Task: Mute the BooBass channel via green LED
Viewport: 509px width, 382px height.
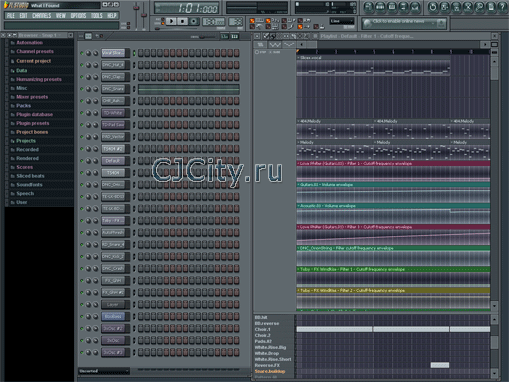Action: pyautogui.click(x=82, y=317)
